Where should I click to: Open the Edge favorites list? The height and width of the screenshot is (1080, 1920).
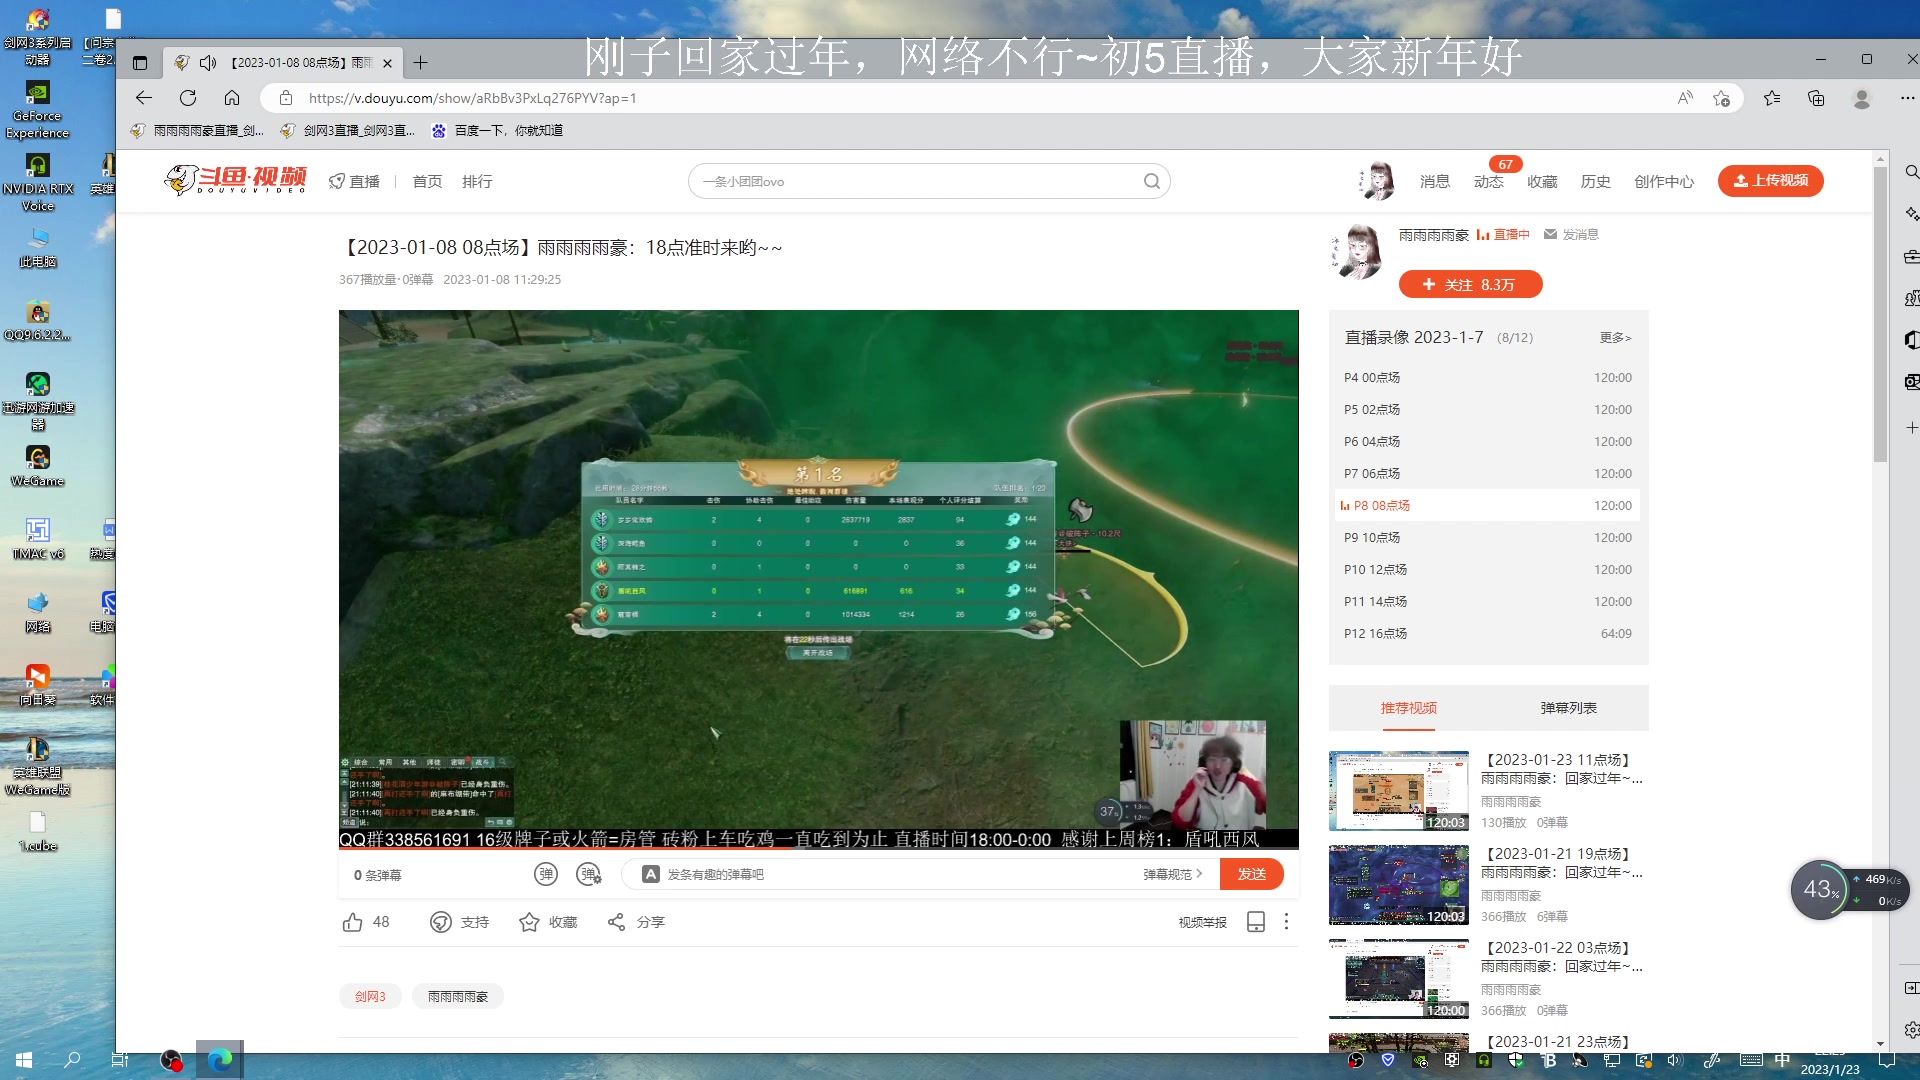(1772, 98)
